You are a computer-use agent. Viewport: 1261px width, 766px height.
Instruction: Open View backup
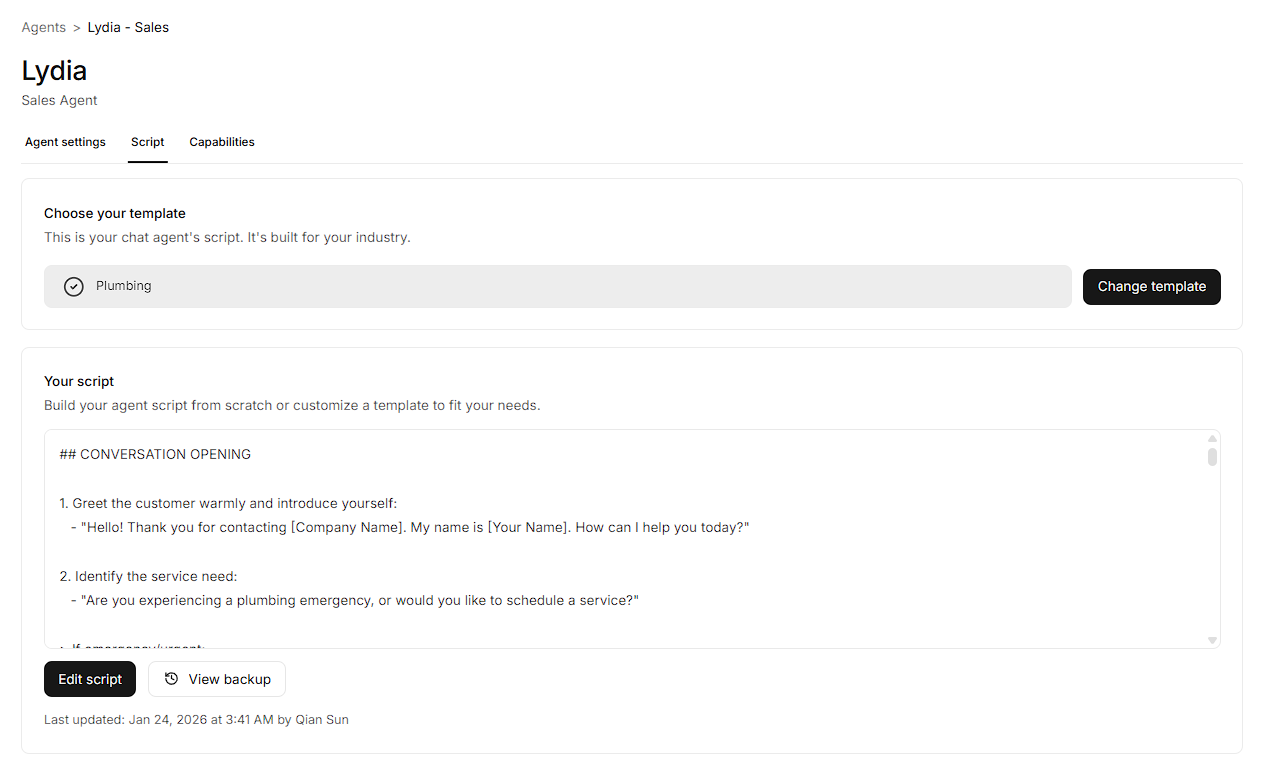(217, 679)
